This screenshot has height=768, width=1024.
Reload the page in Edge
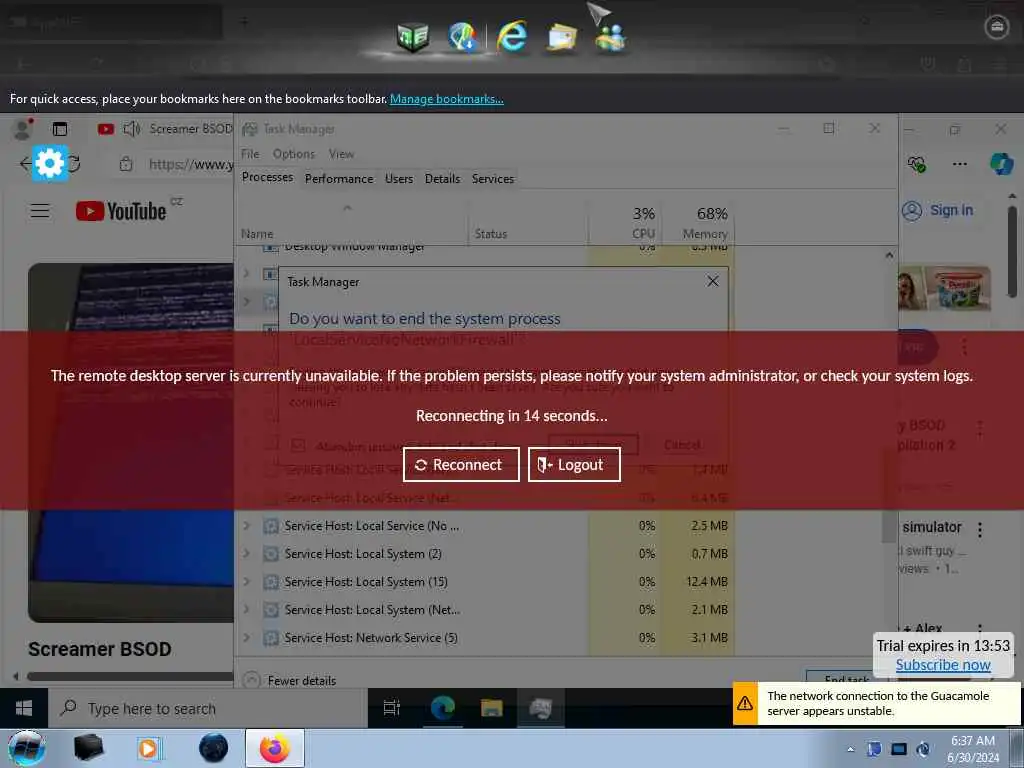[74, 163]
